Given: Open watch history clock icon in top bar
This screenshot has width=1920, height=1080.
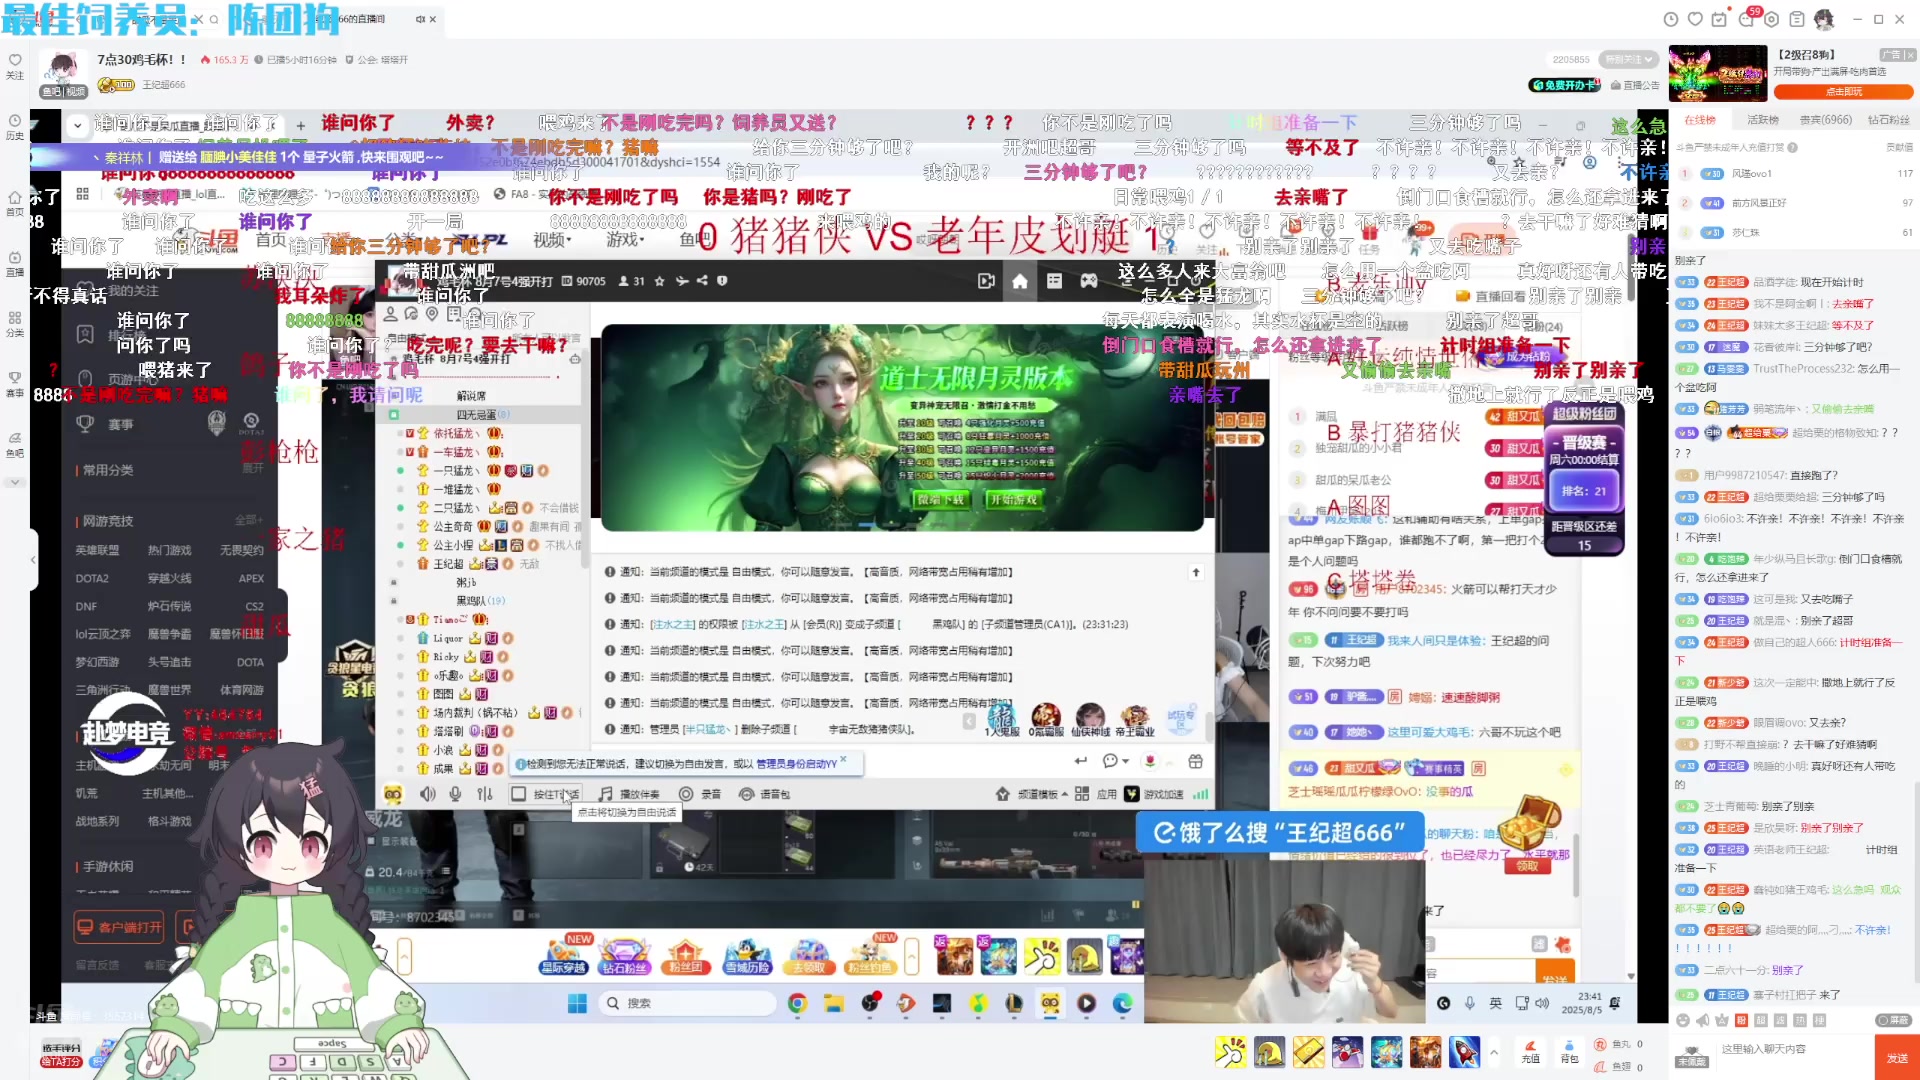Looking at the screenshot, I should point(1670,19).
